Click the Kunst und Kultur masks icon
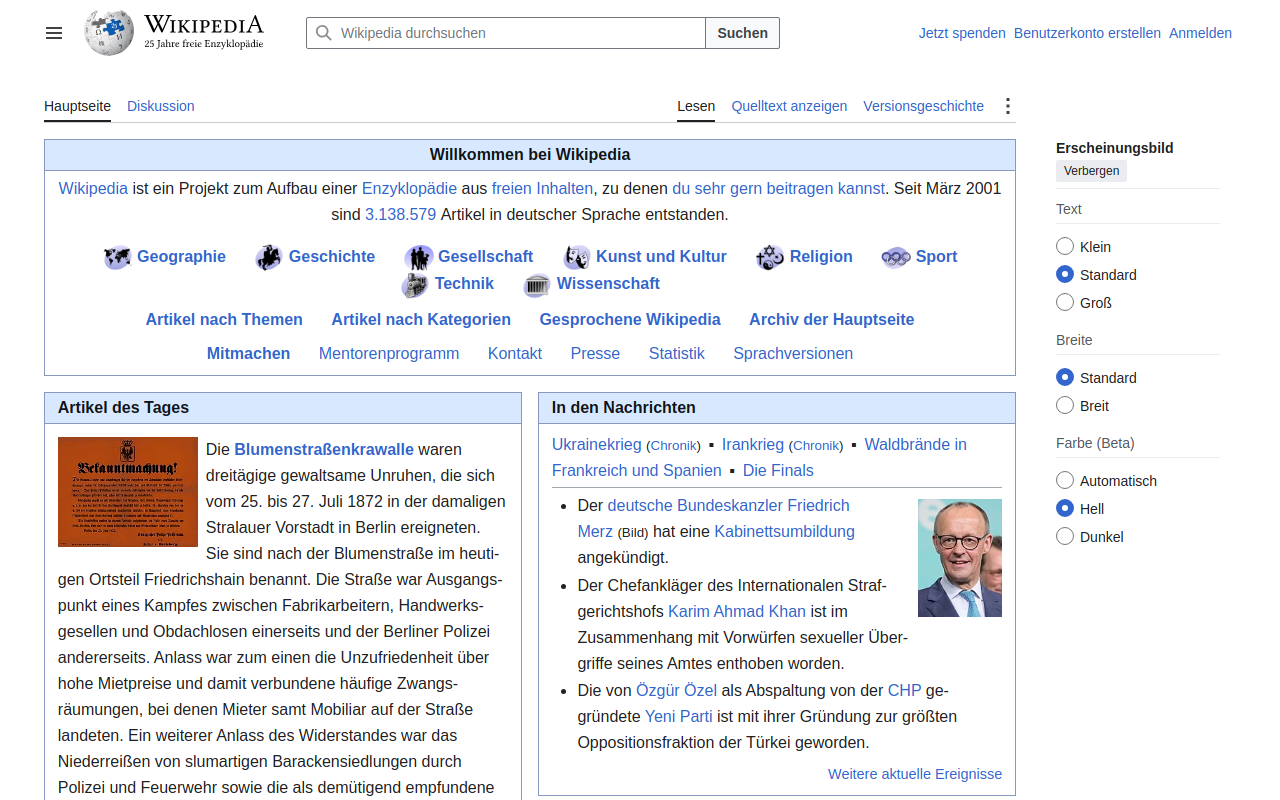 pos(577,257)
